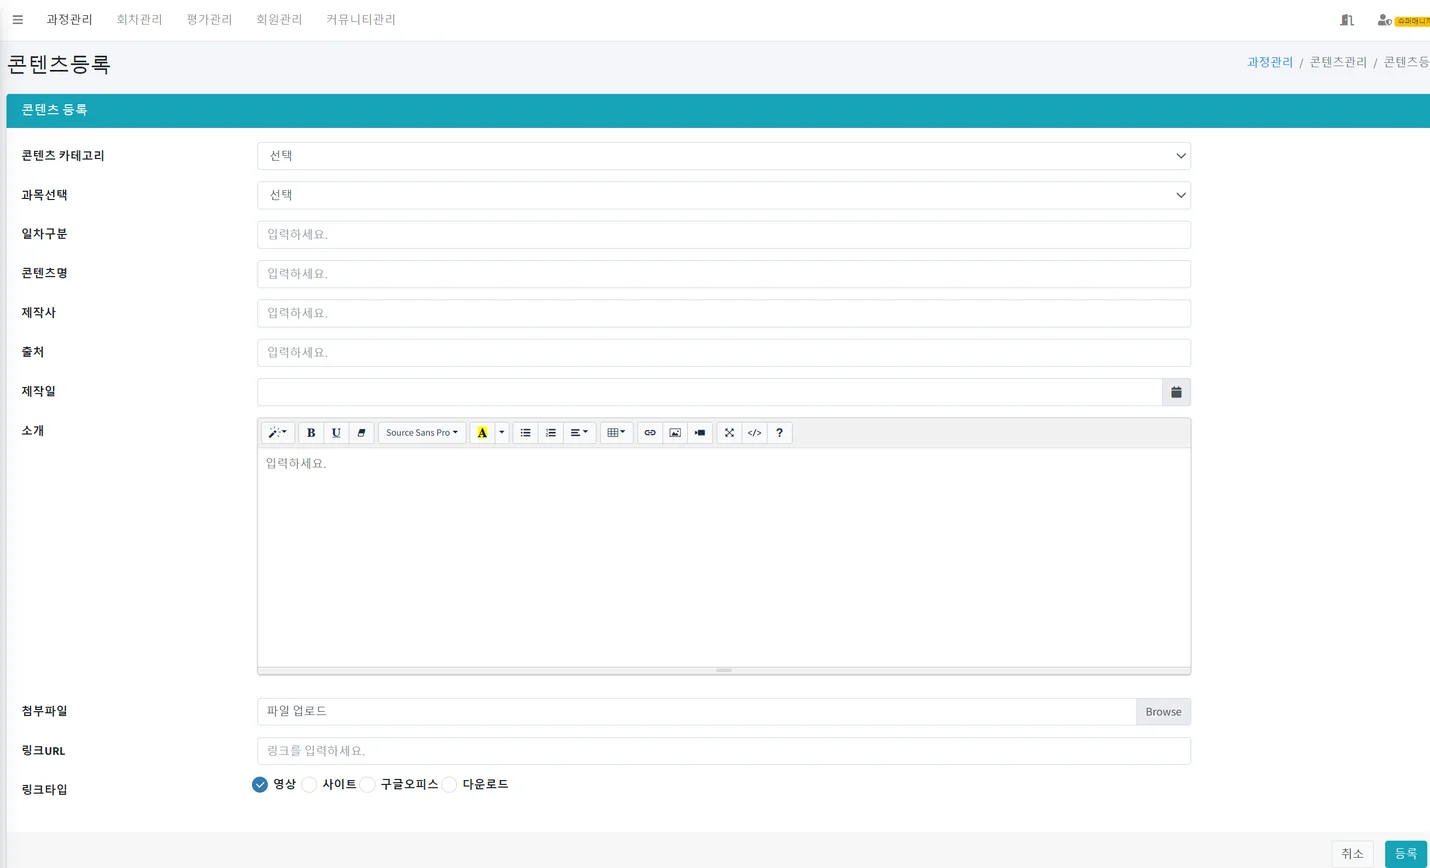1430x868 pixels.
Task: Select the 영상 link type radio
Action: [x=260, y=785]
